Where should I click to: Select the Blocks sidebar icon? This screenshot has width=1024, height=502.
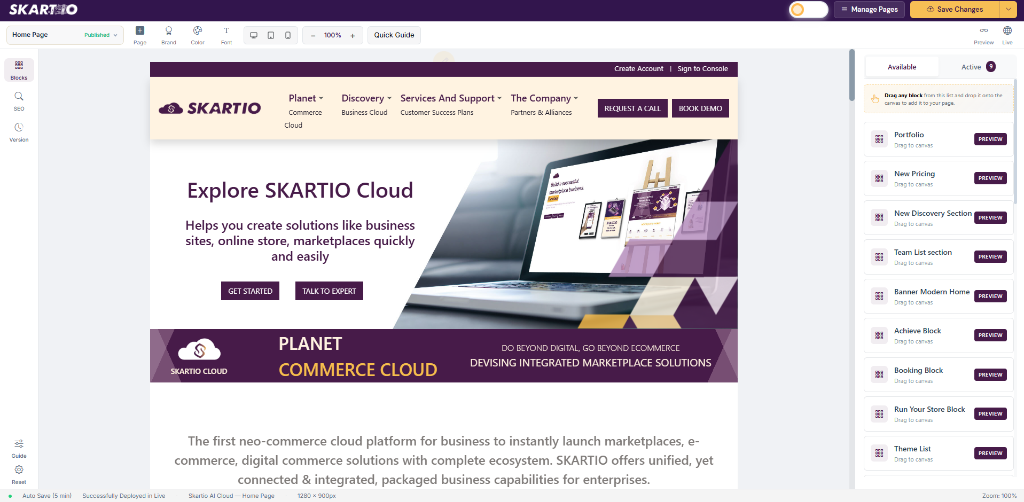point(19,70)
